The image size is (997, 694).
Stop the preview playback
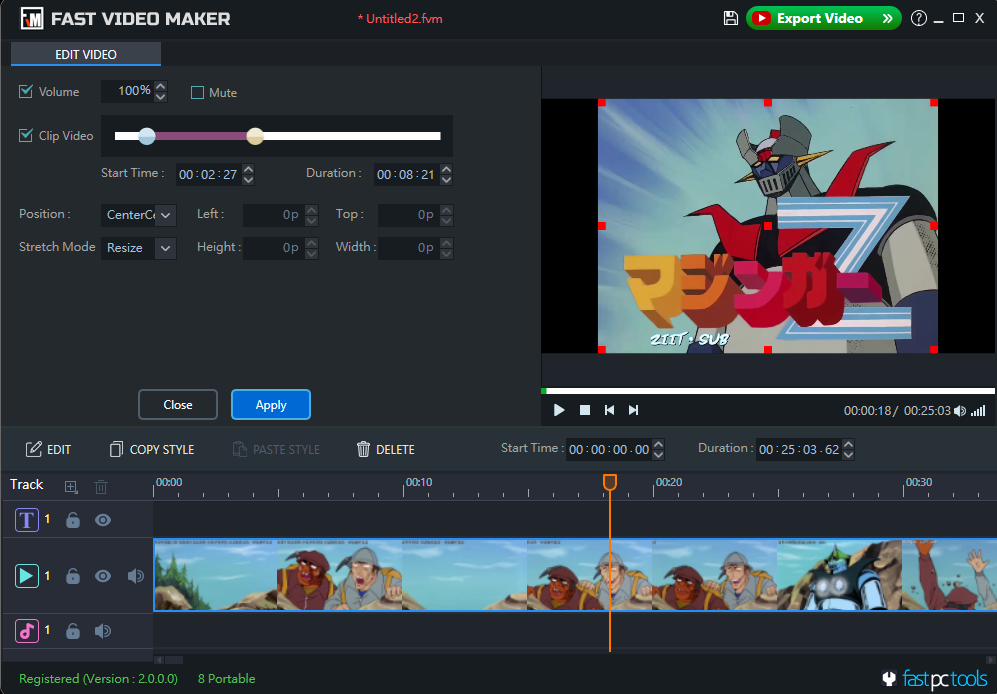[x=585, y=410]
